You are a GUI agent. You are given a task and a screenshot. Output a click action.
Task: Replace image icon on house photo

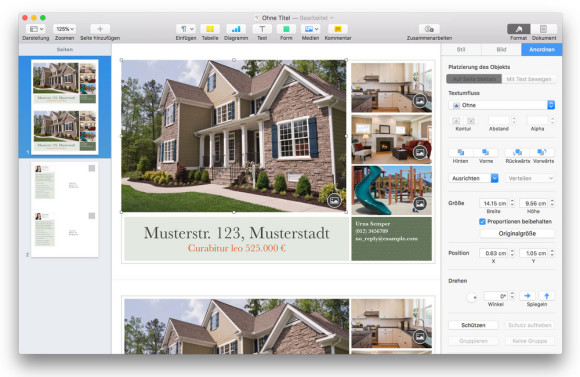coord(334,200)
